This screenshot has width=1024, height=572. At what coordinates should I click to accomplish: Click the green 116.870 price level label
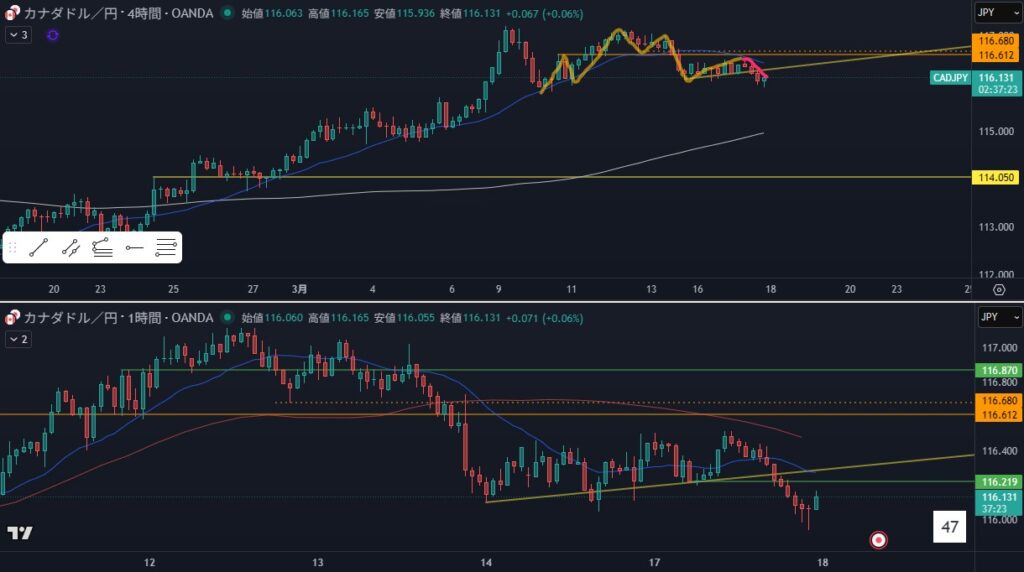click(997, 370)
